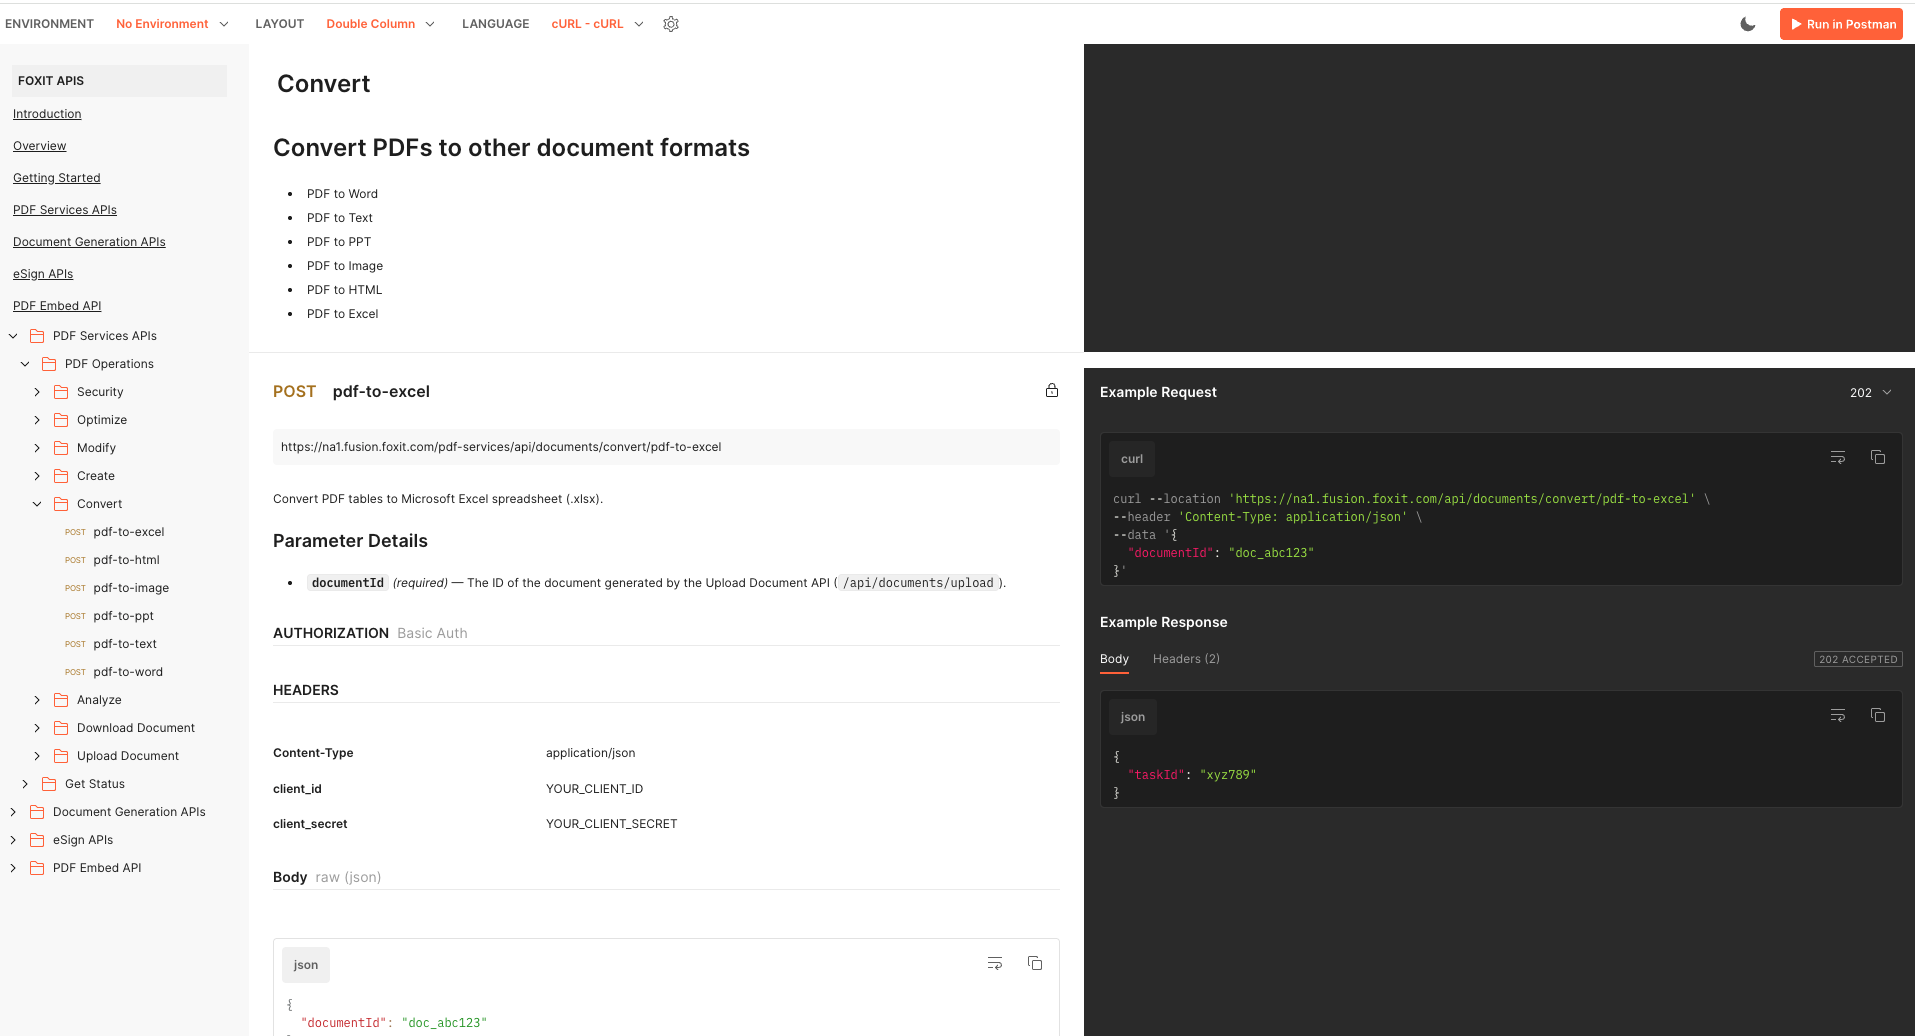Expand the PDF Embed API tree chevron

(x=13, y=868)
